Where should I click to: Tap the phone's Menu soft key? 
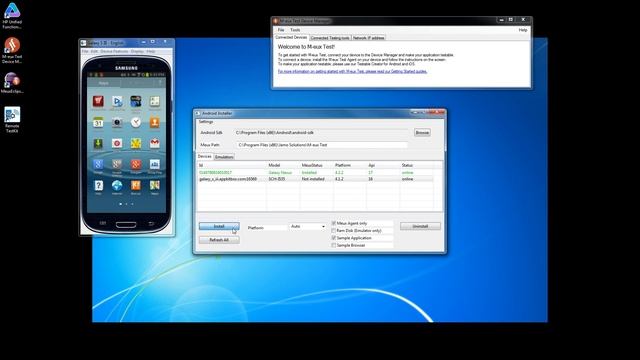point(102,224)
